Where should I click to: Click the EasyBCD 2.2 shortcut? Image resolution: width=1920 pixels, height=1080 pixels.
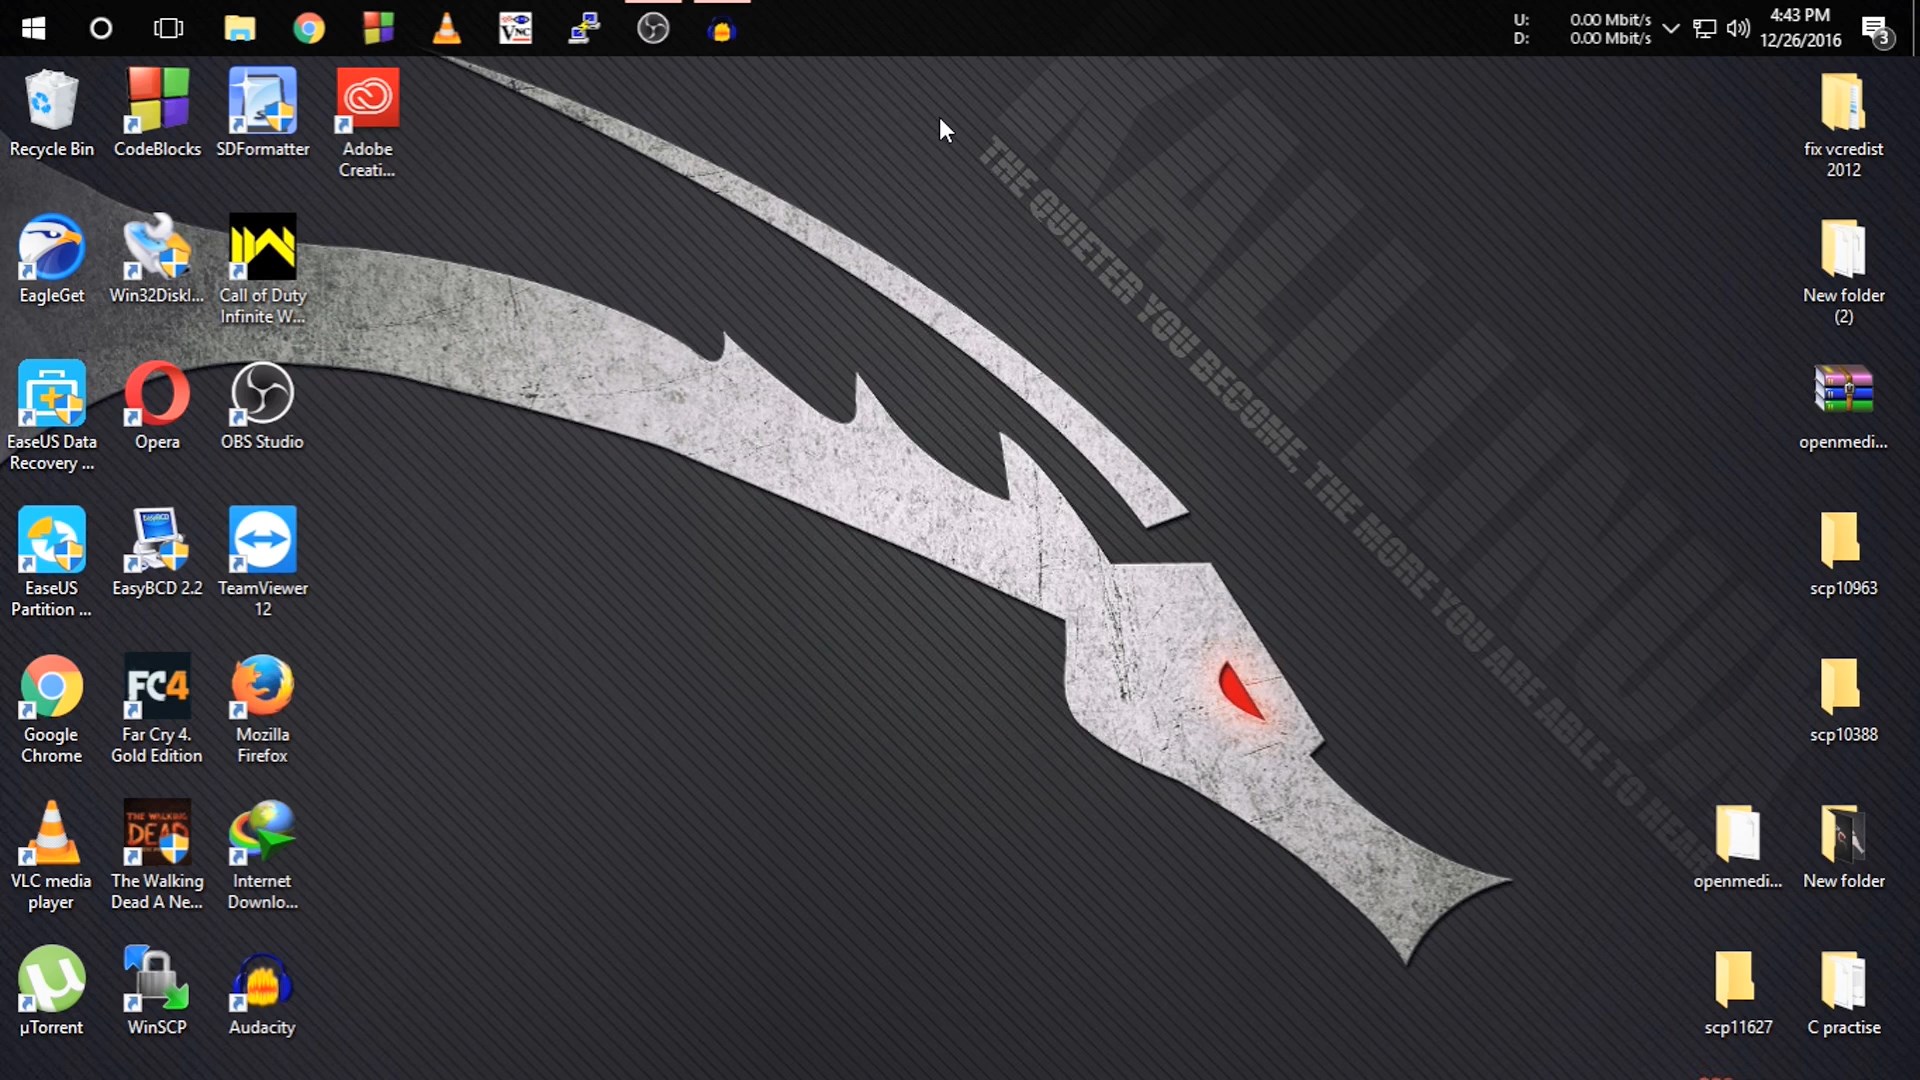point(157,551)
